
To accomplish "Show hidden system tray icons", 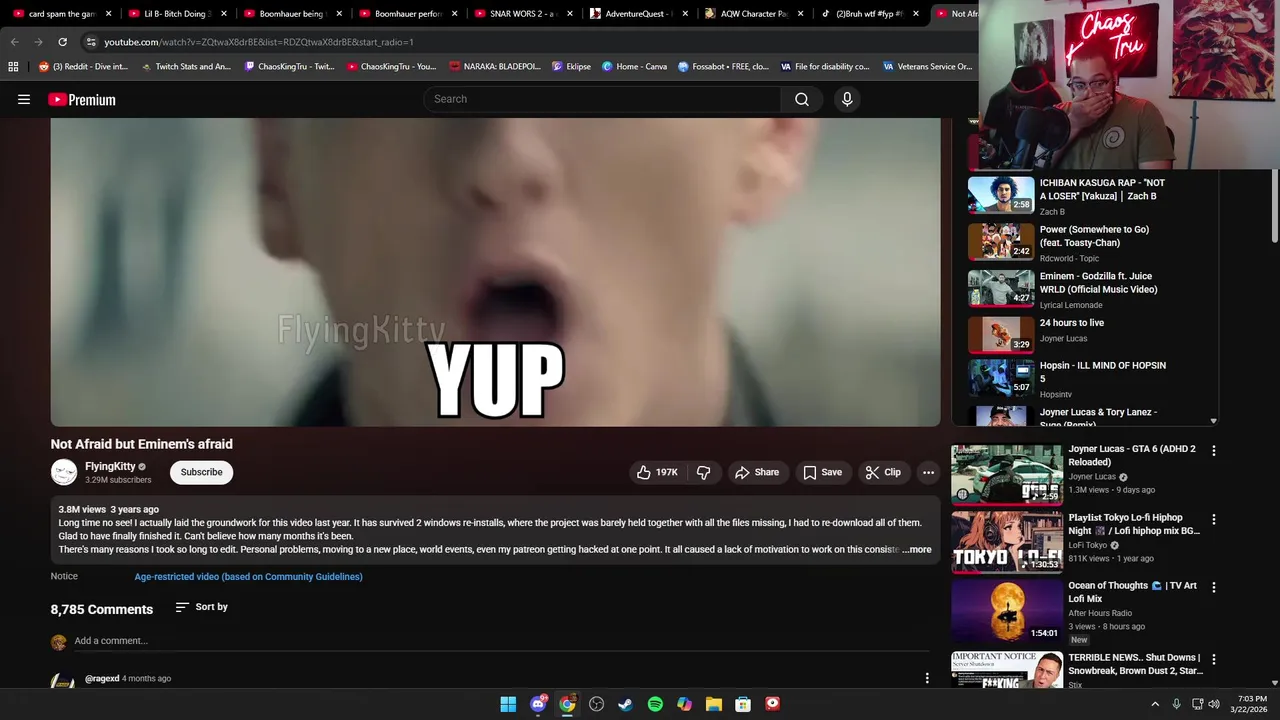I will coord(1155,704).
